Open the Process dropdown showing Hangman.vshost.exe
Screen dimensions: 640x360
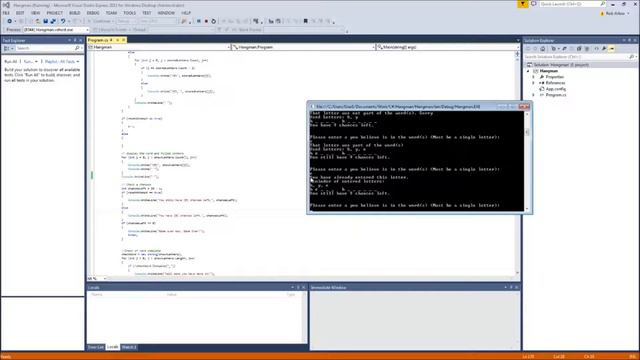pyautogui.click(x=56, y=30)
